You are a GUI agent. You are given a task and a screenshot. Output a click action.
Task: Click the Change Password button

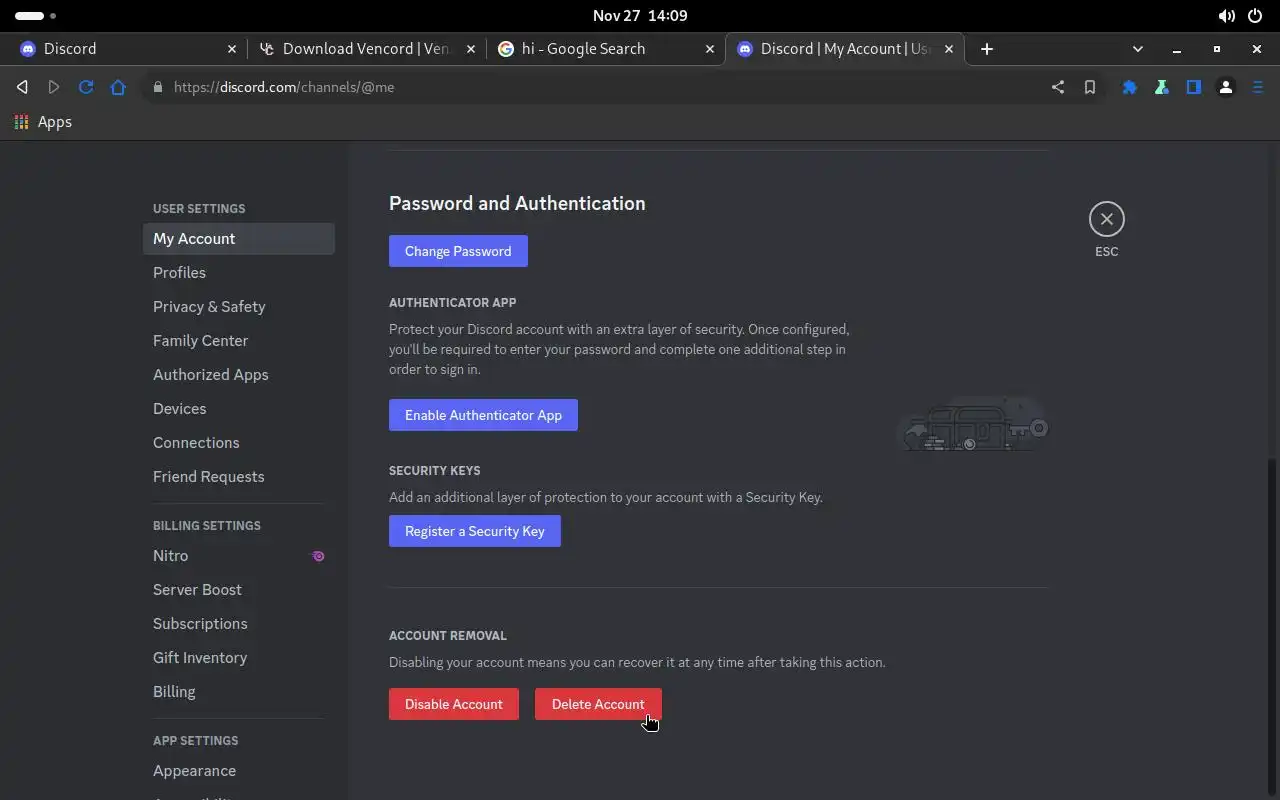tap(458, 251)
